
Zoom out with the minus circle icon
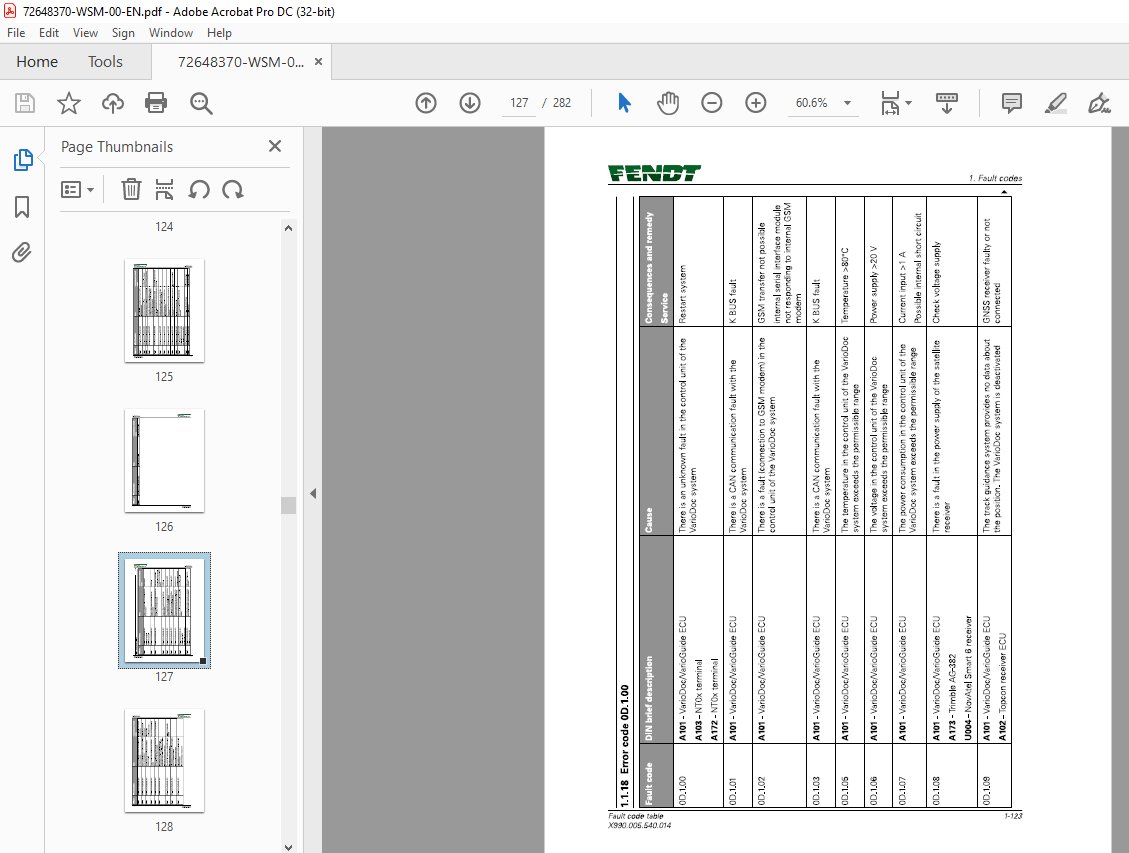pyautogui.click(x=711, y=103)
